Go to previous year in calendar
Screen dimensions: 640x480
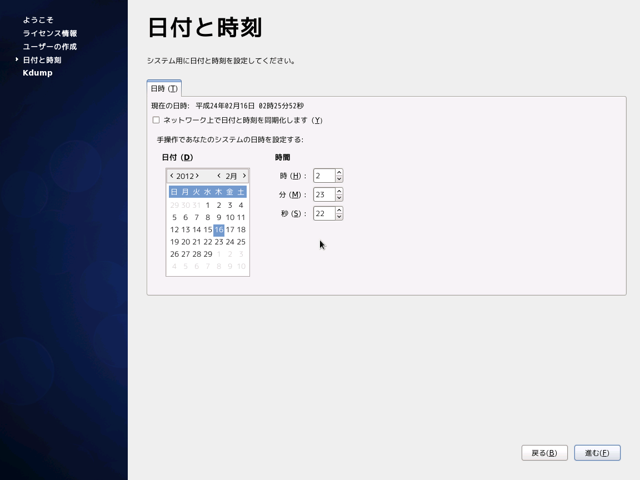[x=172, y=176]
